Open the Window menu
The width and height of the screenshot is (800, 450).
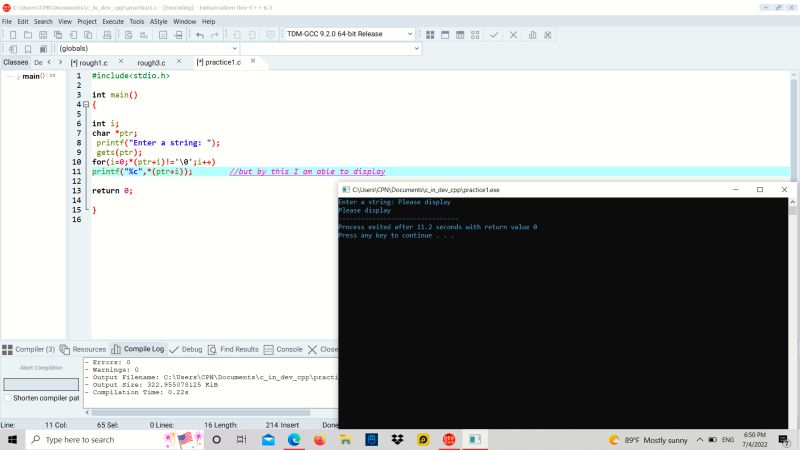[x=184, y=21]
